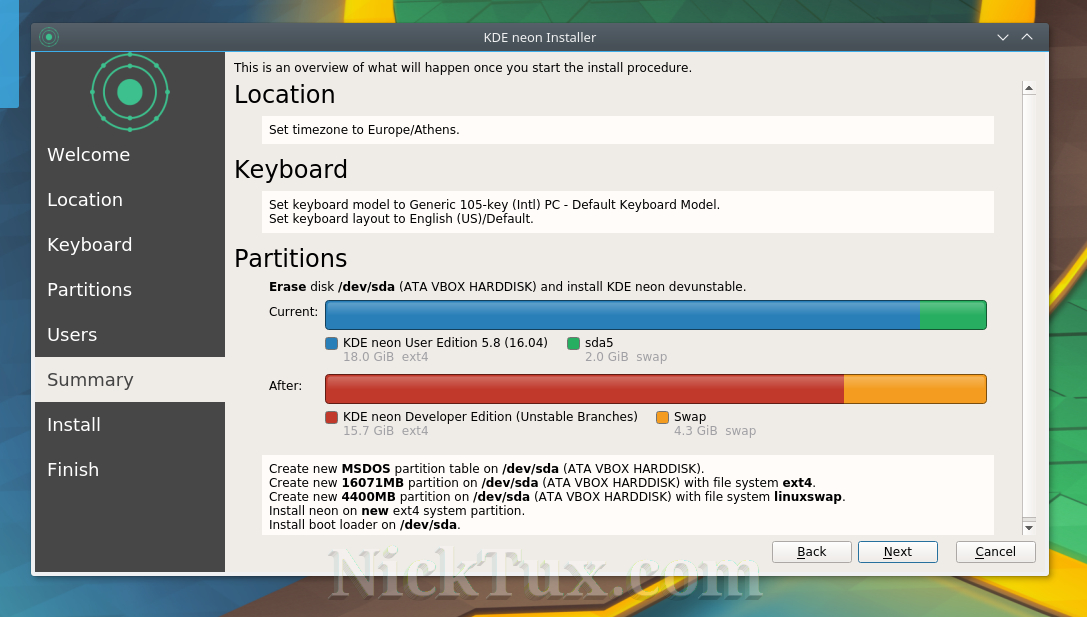Select the Welcome step in sidebar

point(88,155)
